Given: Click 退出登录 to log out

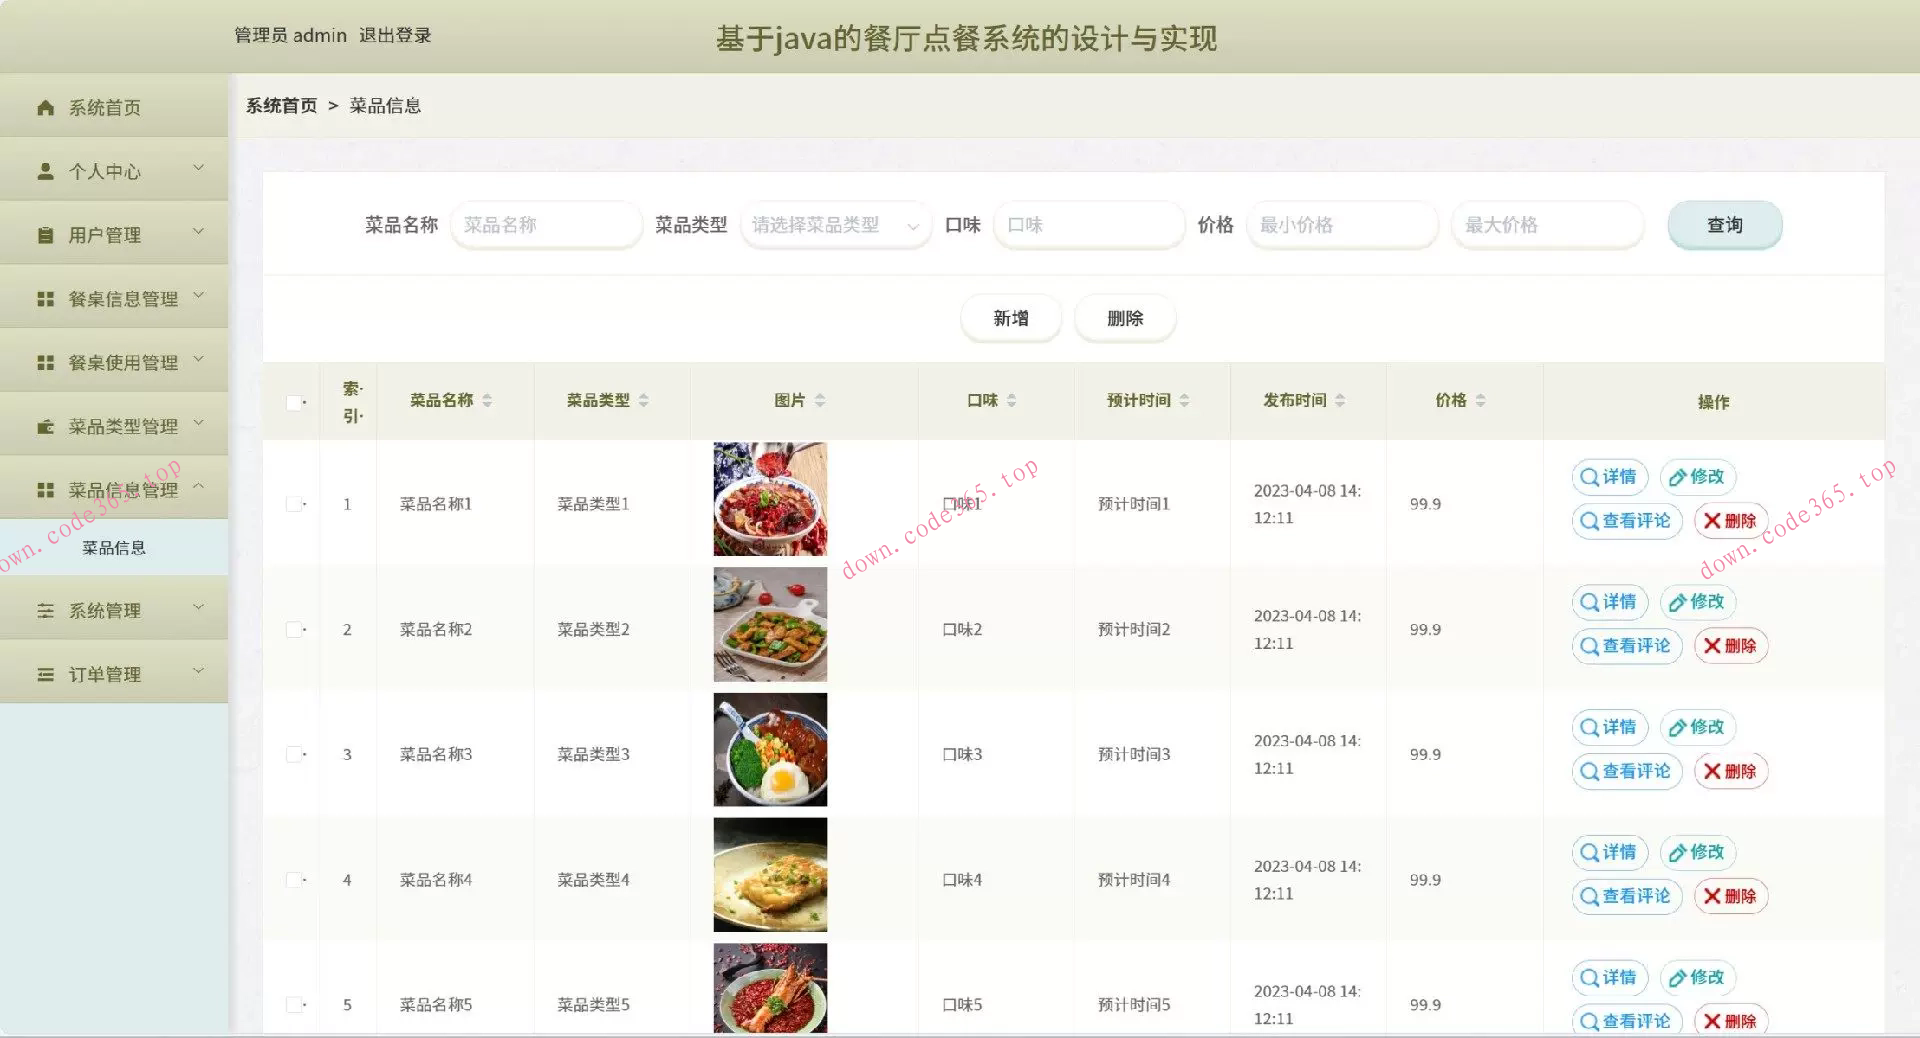Looking at the screenshot, I should point(397,35).
